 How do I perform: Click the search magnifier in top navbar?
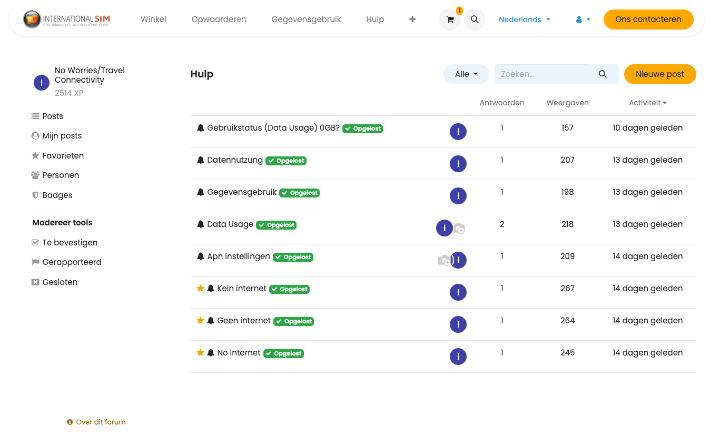click(x=474, y=19)
